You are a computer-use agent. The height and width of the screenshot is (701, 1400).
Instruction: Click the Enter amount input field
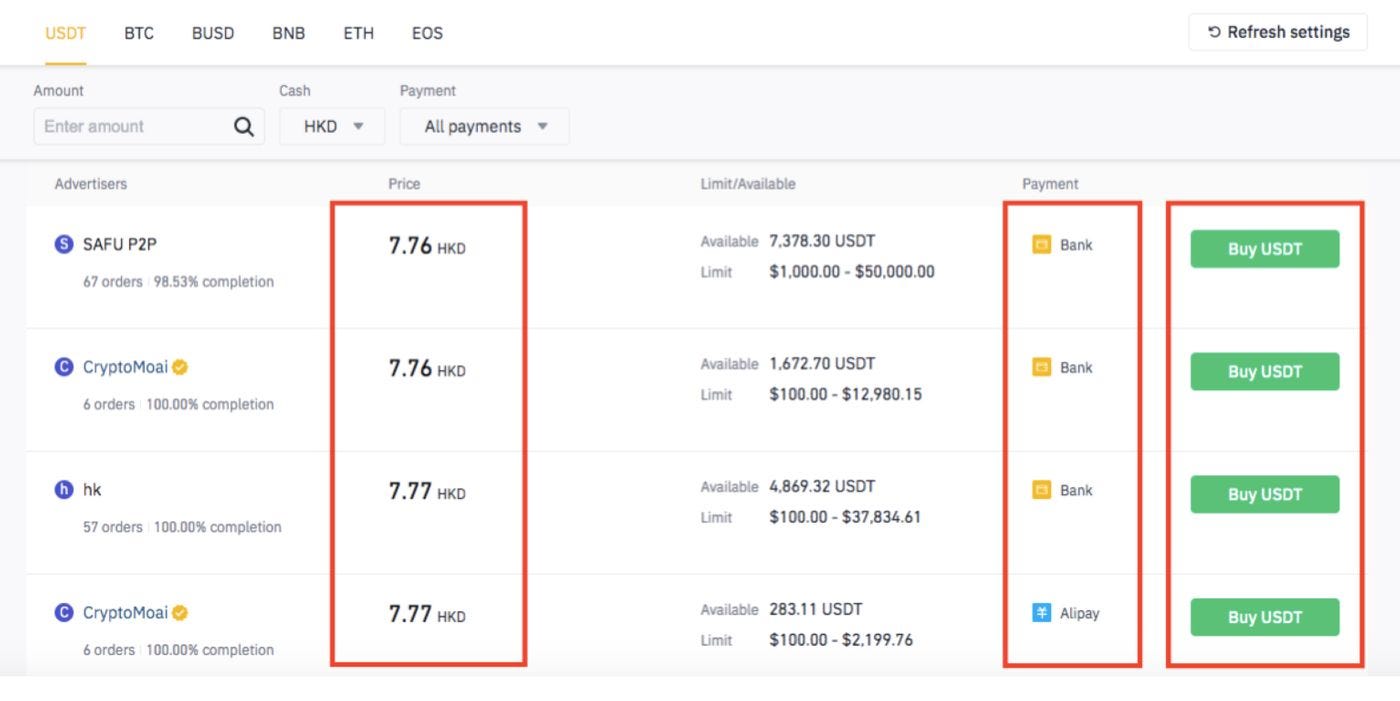pyautogui.click(x=130, y=126)
